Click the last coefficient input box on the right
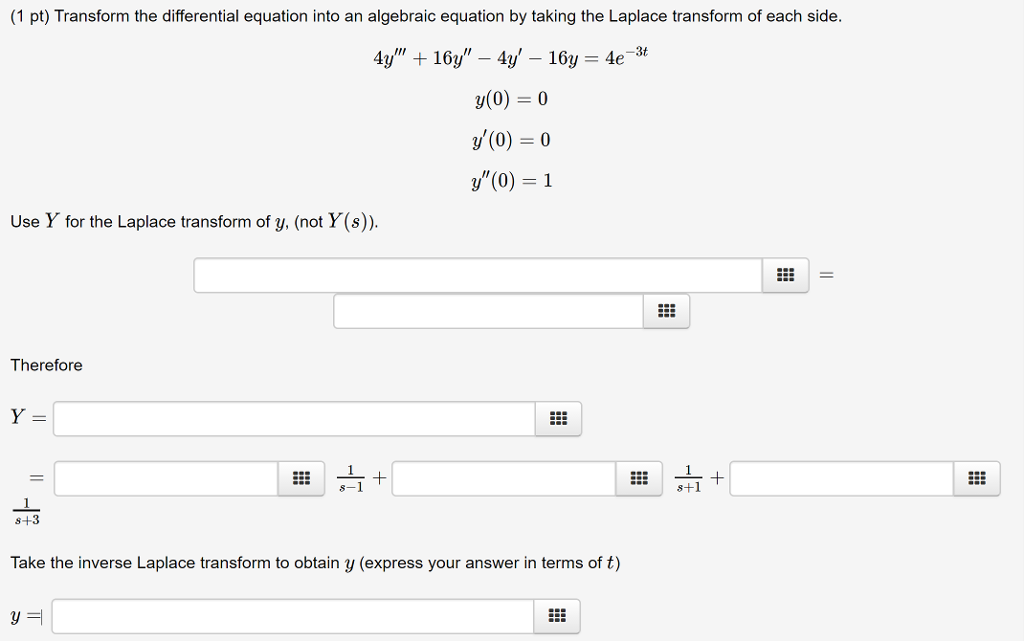 click(x=840, y=477)
